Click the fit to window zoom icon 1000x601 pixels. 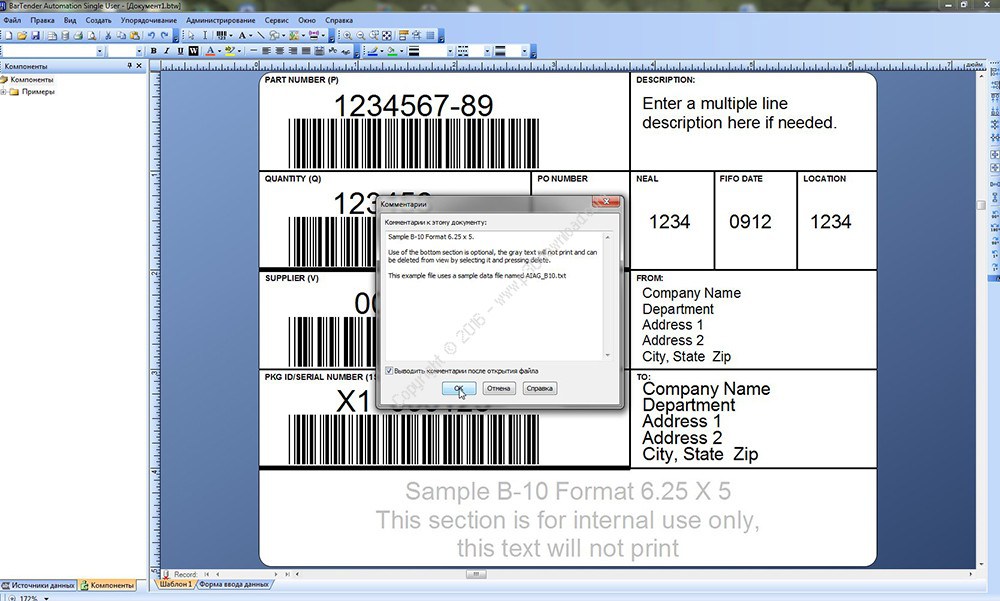coord(387,36)
